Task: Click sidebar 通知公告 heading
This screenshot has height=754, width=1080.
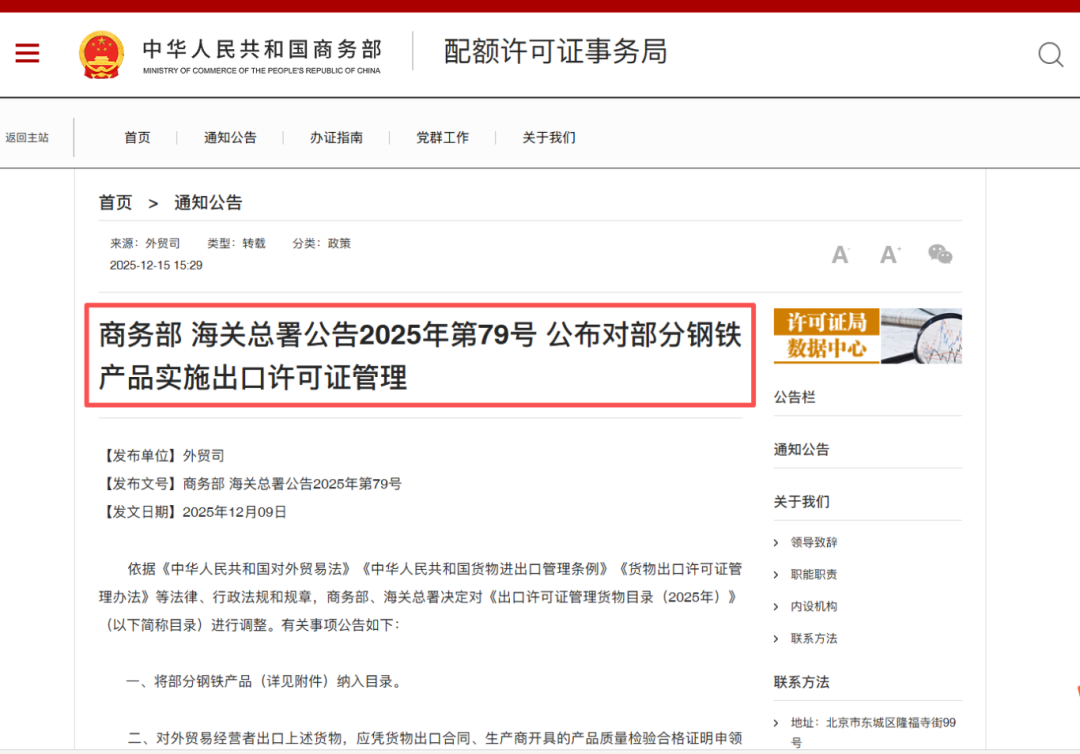Action: (x=801, y=450)
